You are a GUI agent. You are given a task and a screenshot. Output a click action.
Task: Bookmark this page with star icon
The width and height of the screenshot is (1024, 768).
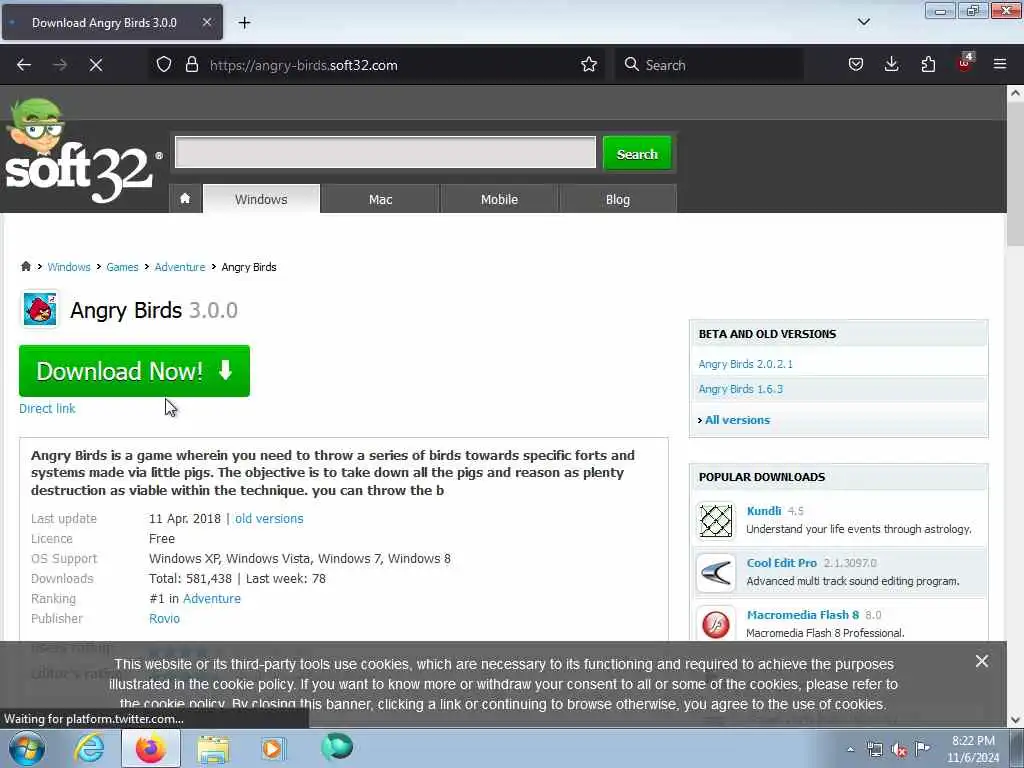pyautogui.click(x=588, y=65)
